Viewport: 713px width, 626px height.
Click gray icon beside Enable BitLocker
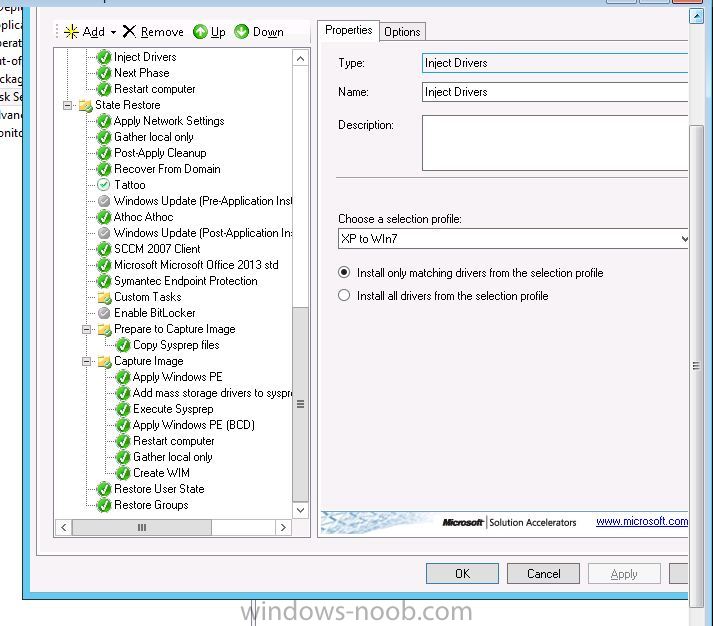(104, 313)
